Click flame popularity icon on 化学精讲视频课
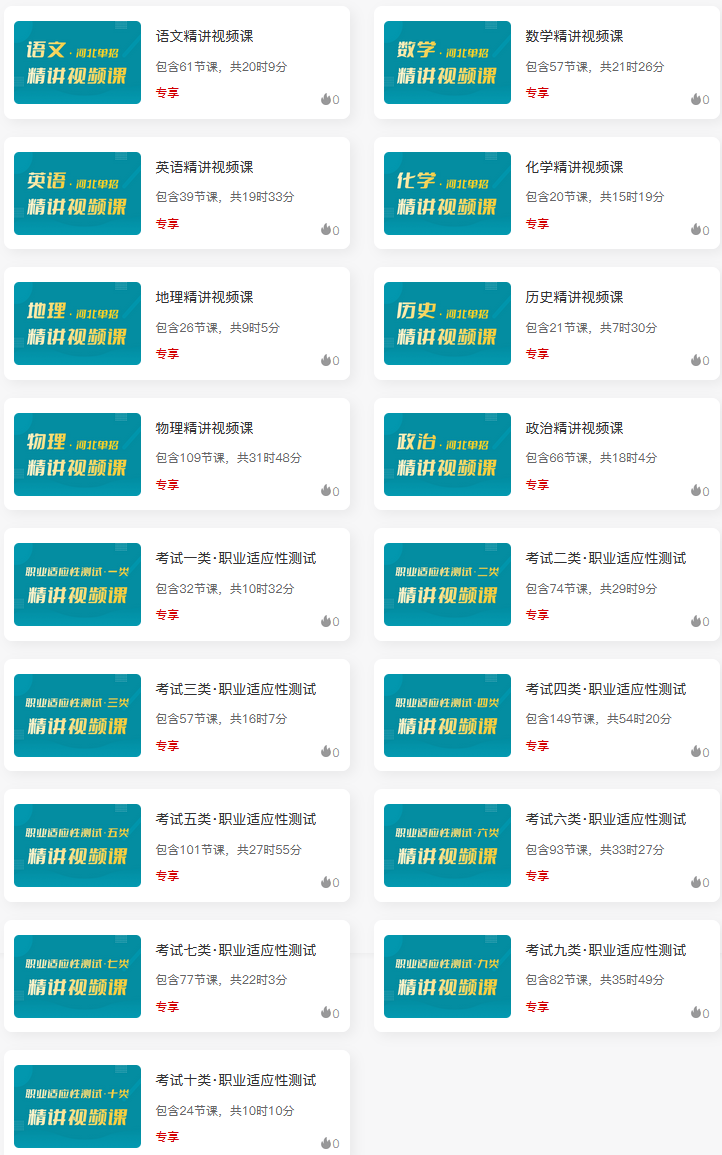This screenshot has height=1155, width=722. (x=695, y=229)
